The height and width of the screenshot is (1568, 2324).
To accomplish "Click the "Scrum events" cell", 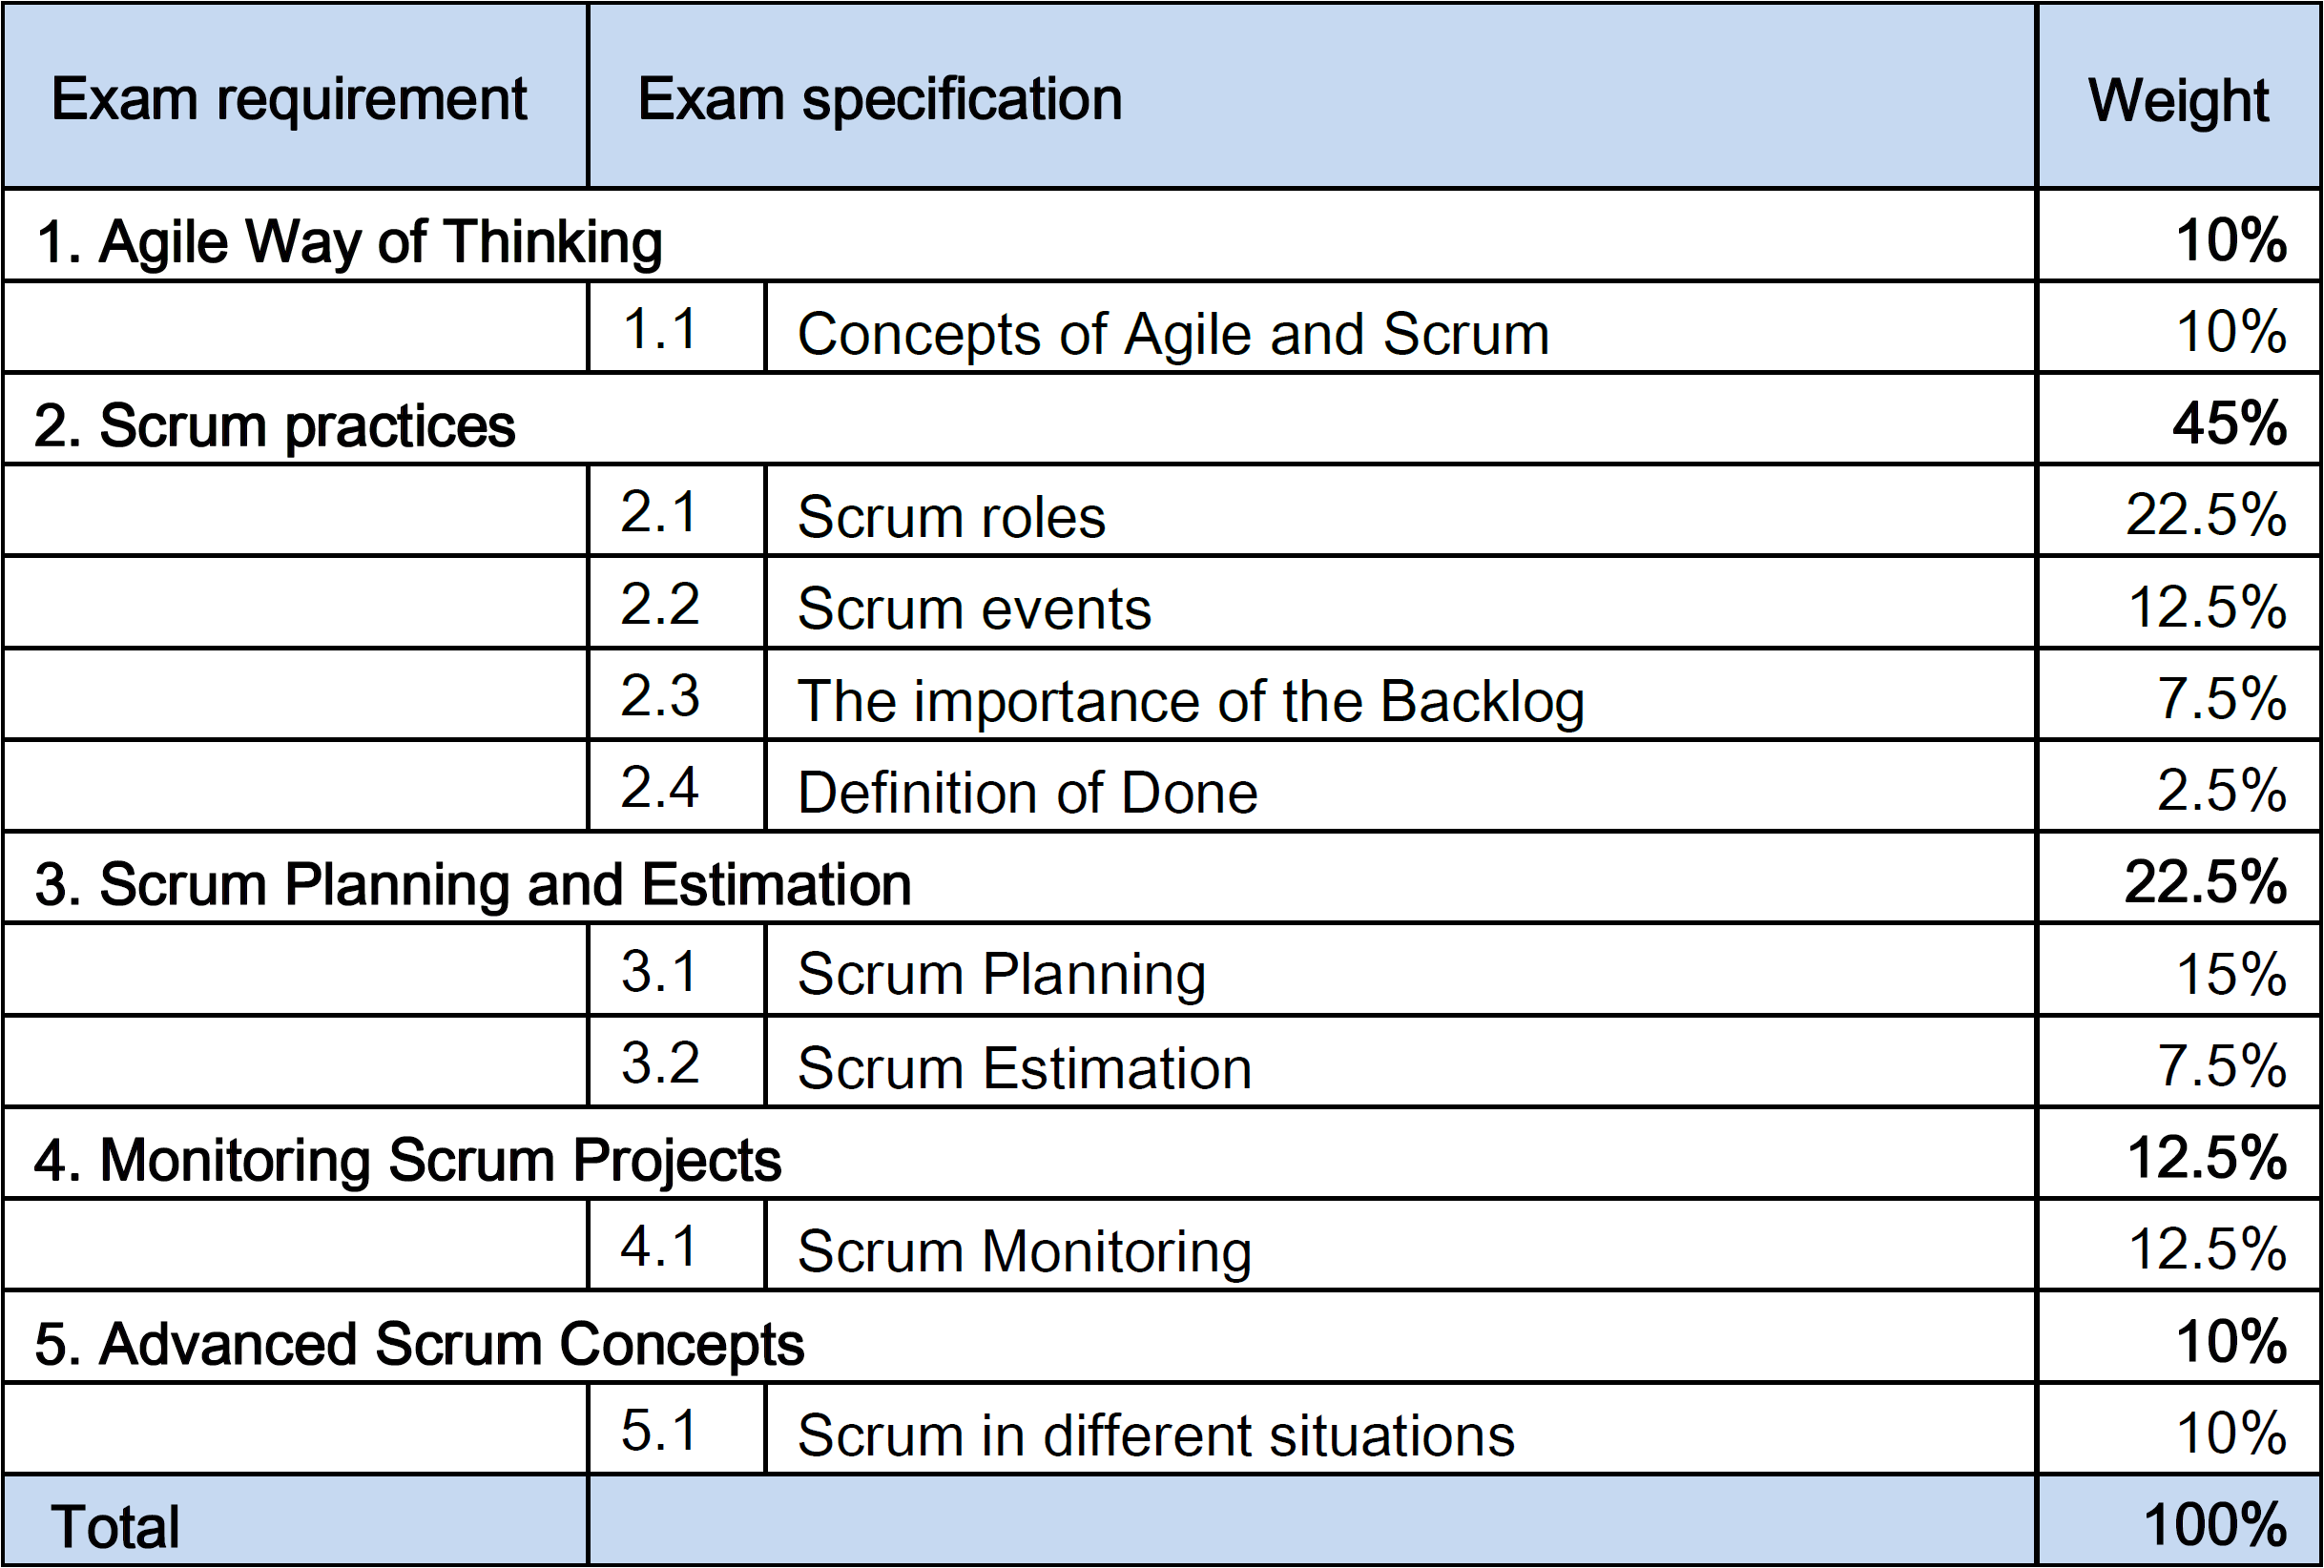I will point(1400,603).
